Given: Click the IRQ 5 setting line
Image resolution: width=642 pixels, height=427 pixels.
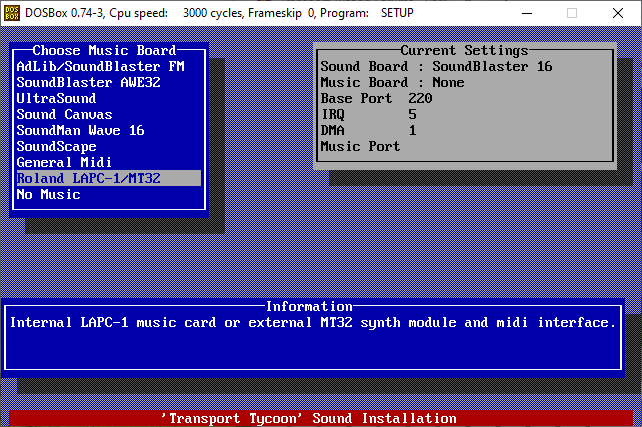Looking at the screenshot, I should click(368, 114).
